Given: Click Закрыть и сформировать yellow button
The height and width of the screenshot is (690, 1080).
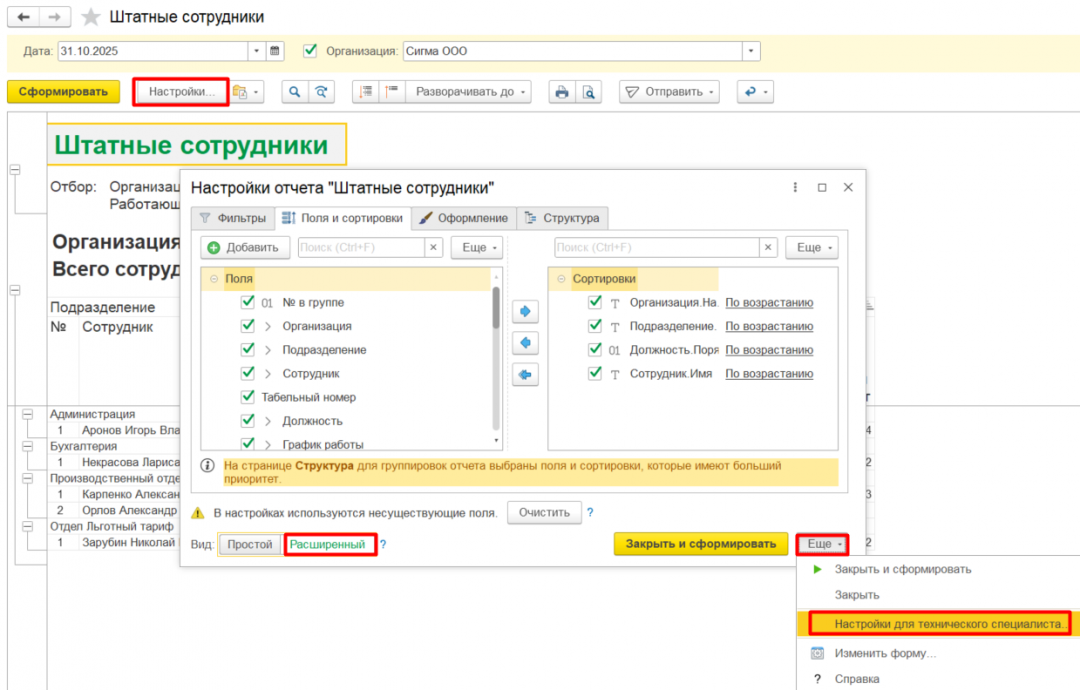Looking at the screenshot, I should click(700, 544).
